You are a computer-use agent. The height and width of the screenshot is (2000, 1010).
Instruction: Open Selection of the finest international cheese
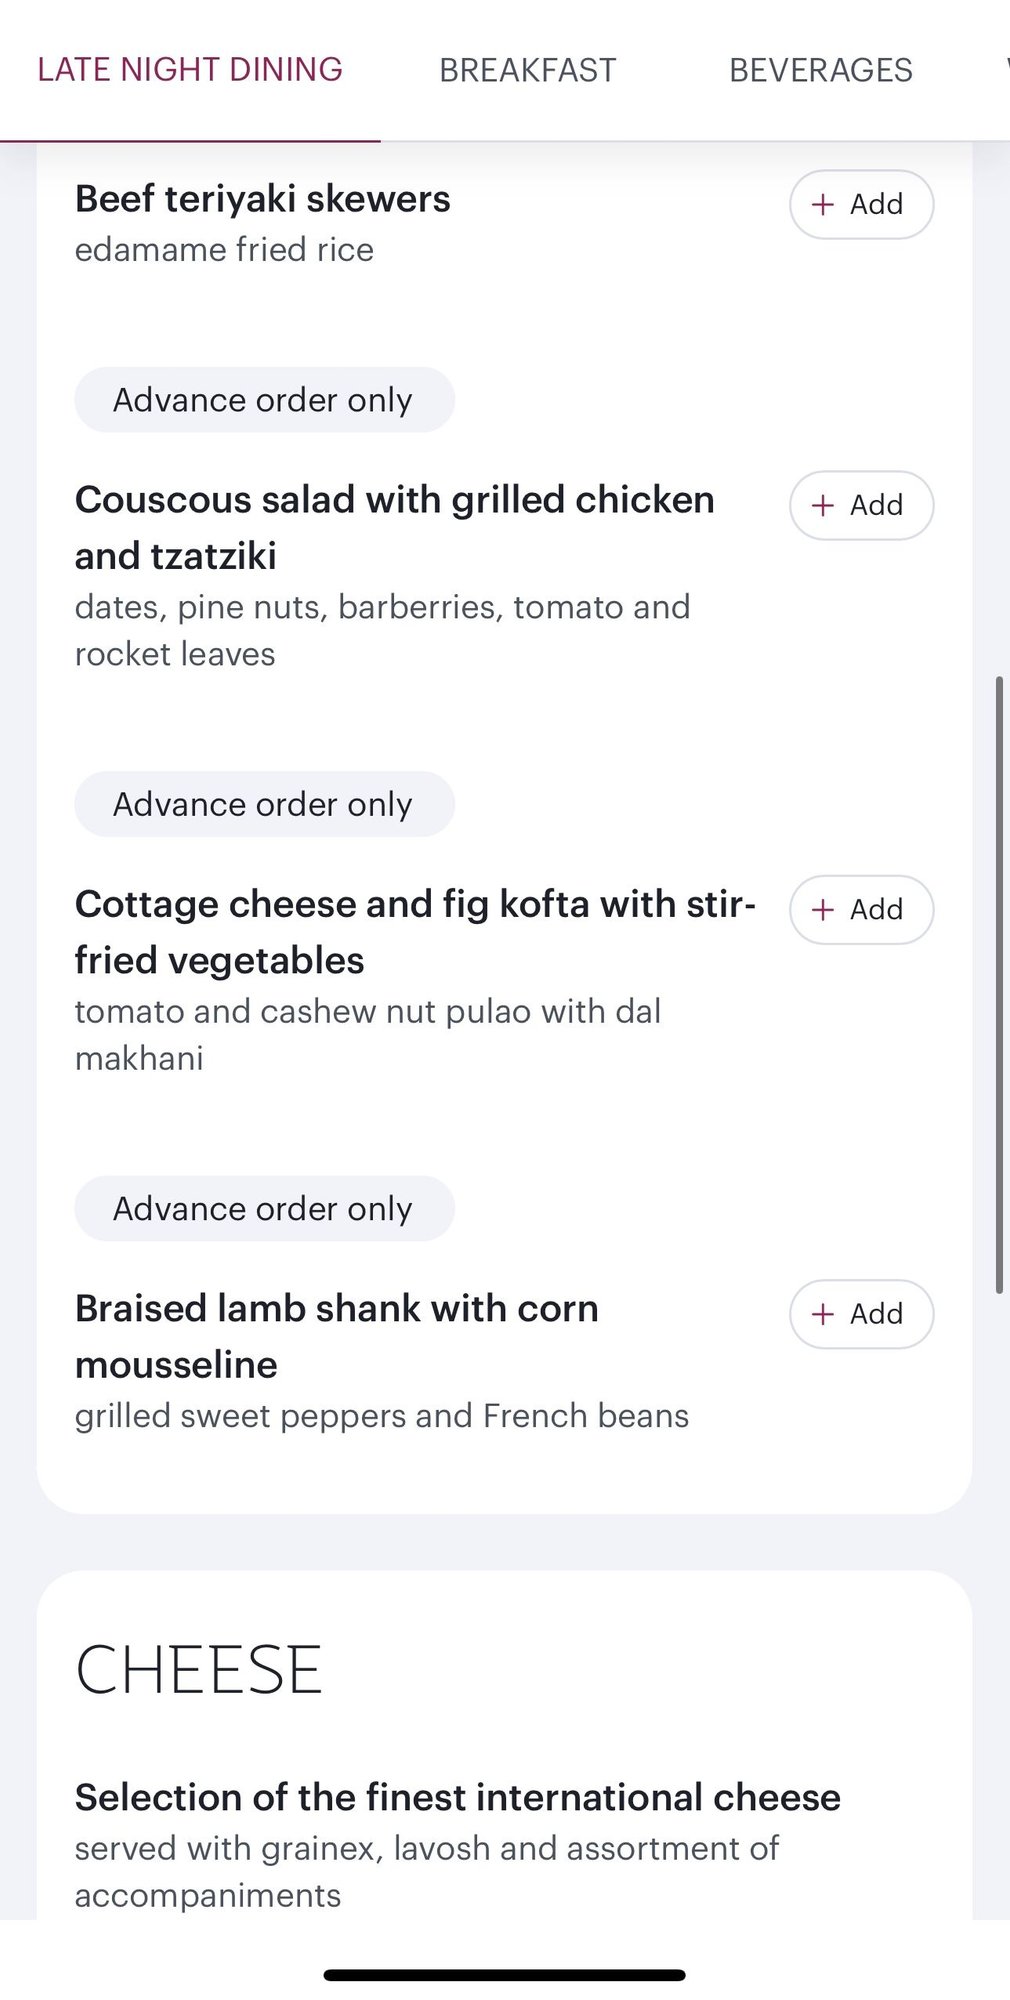pyautogui.click(x=457, y=1797)
